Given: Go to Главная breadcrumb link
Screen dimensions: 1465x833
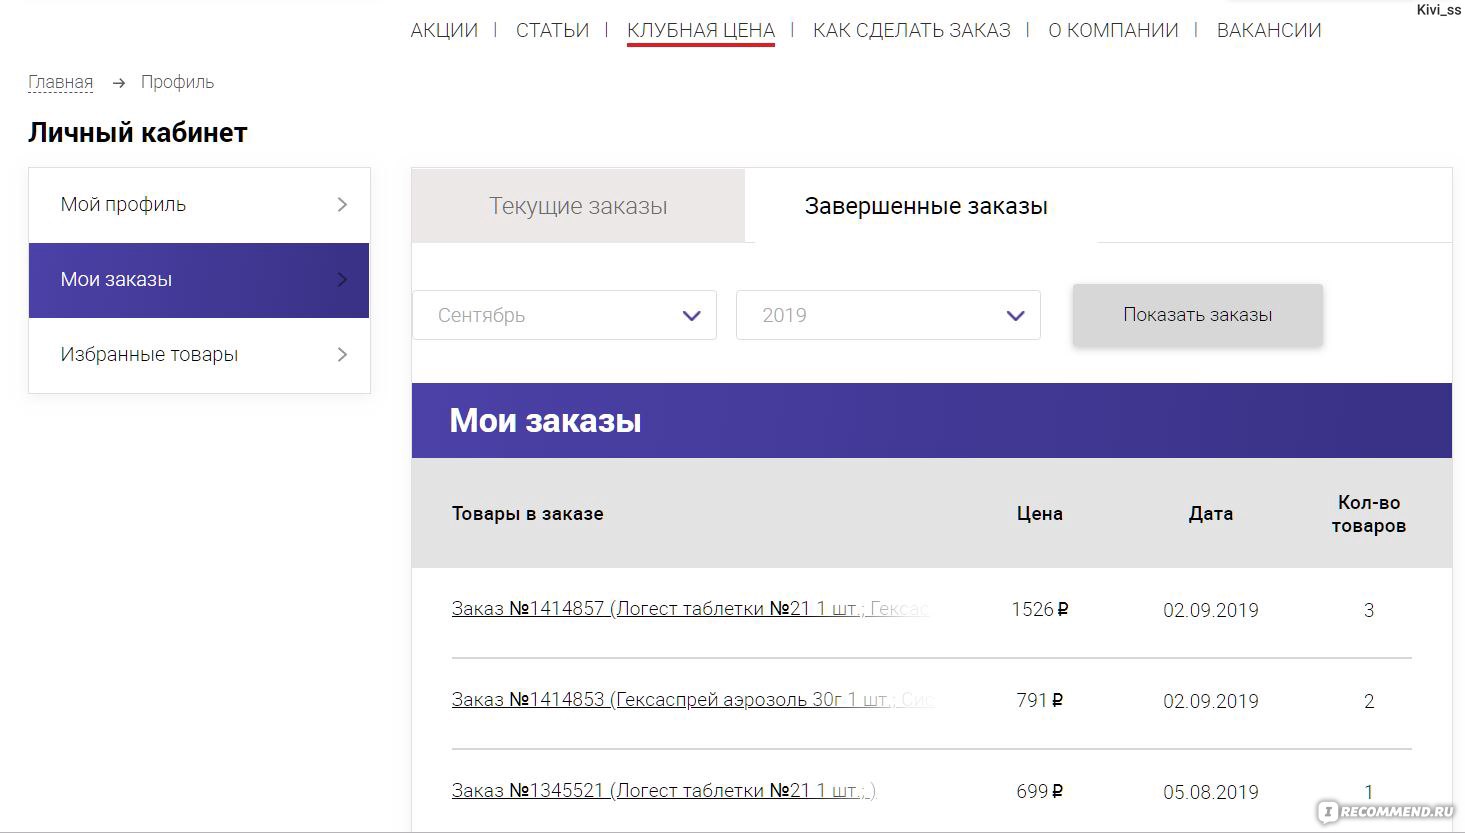Looking at the screenshot, I should tap(60, 82).
